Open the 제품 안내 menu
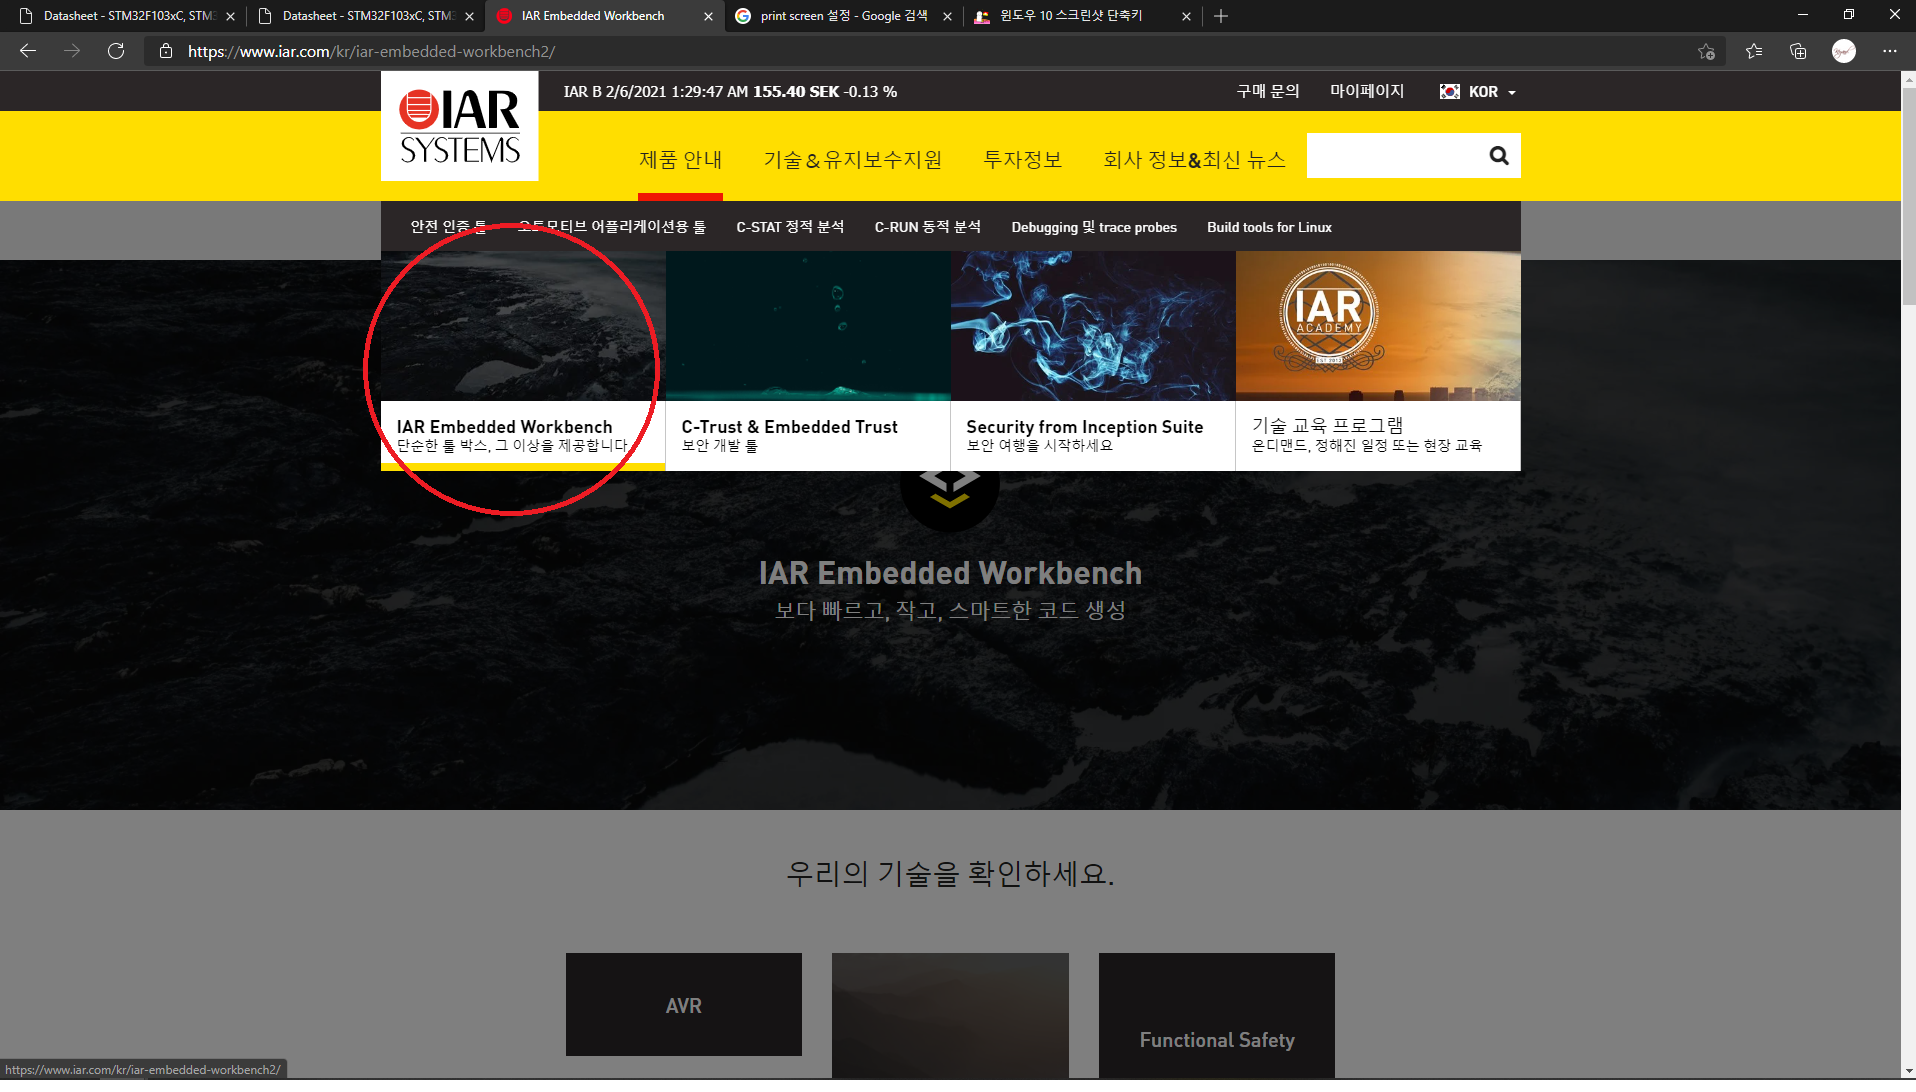Screen dimensions: 1916x1092 (x=681, y=160)
